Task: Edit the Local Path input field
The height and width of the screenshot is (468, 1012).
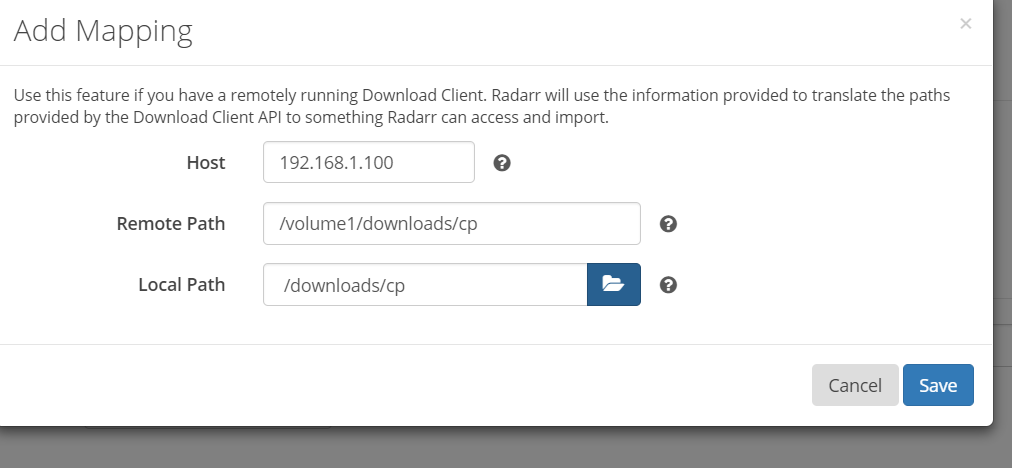Action: tap(425, 284)
